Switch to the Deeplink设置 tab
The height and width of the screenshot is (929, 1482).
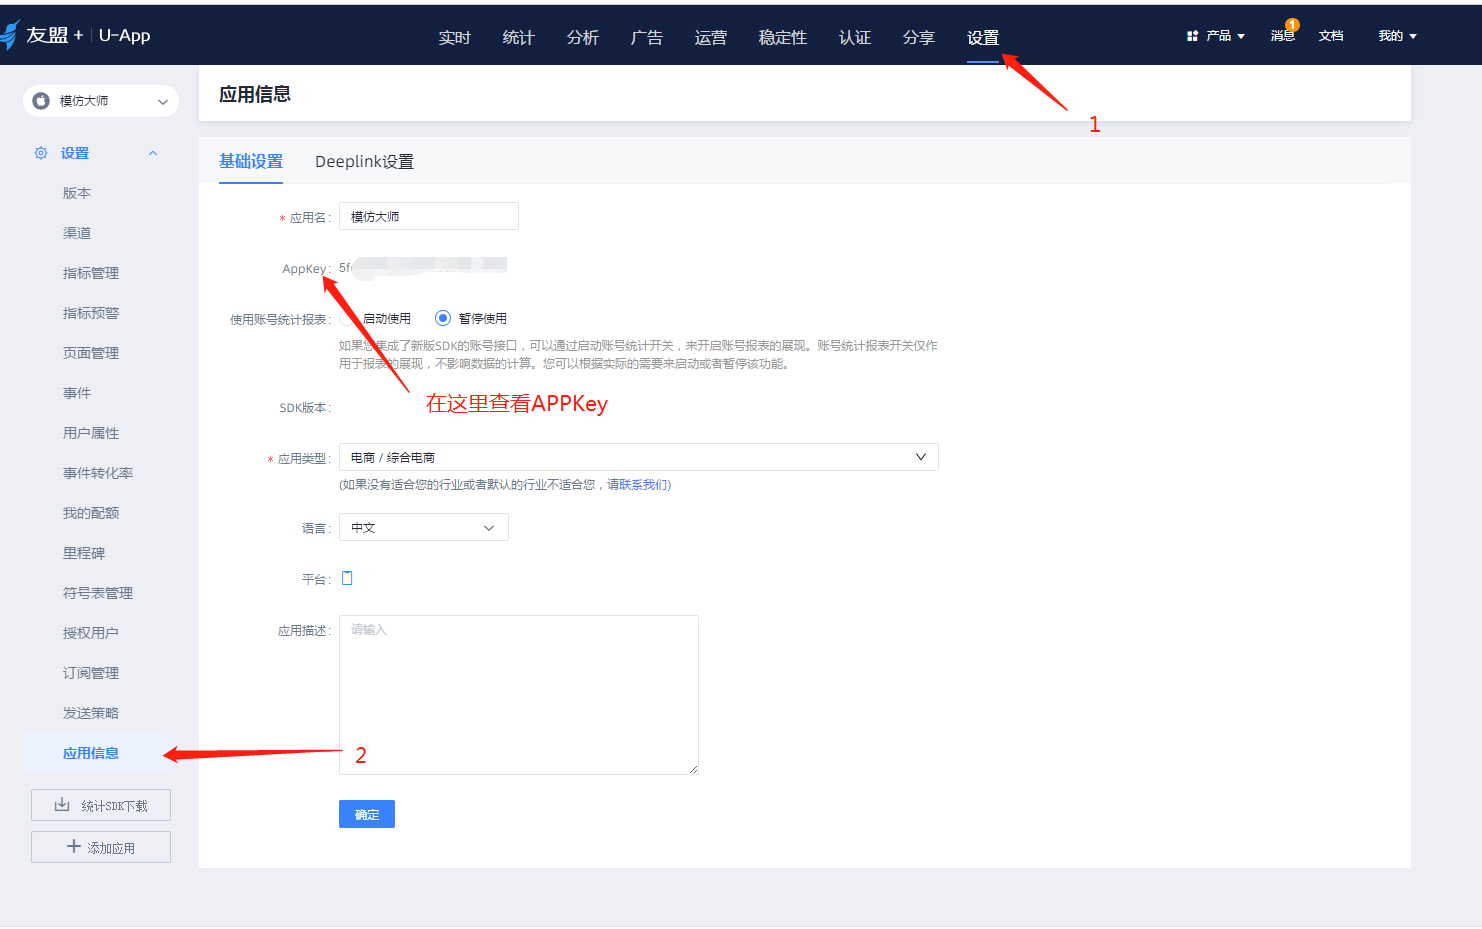(364, 161)
